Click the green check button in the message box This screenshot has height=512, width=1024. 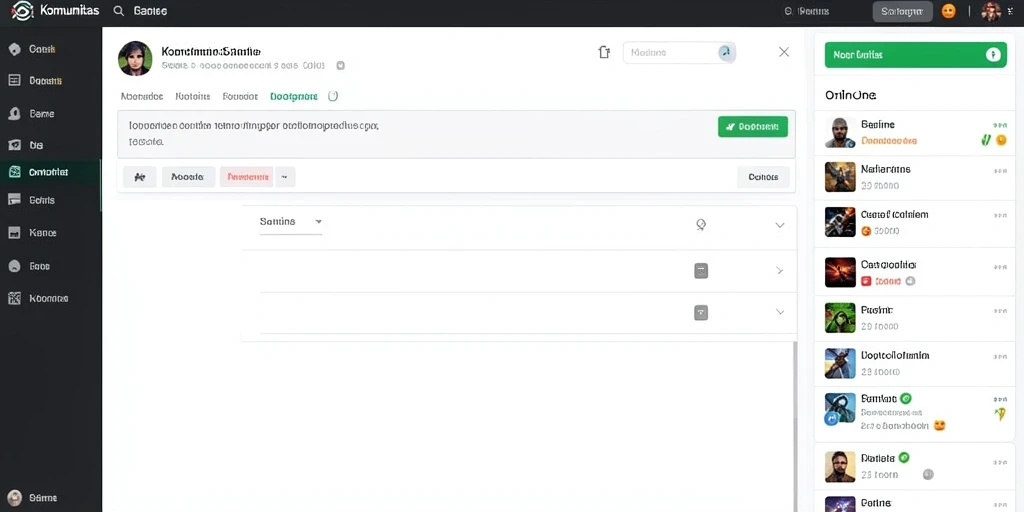[752, 127]
